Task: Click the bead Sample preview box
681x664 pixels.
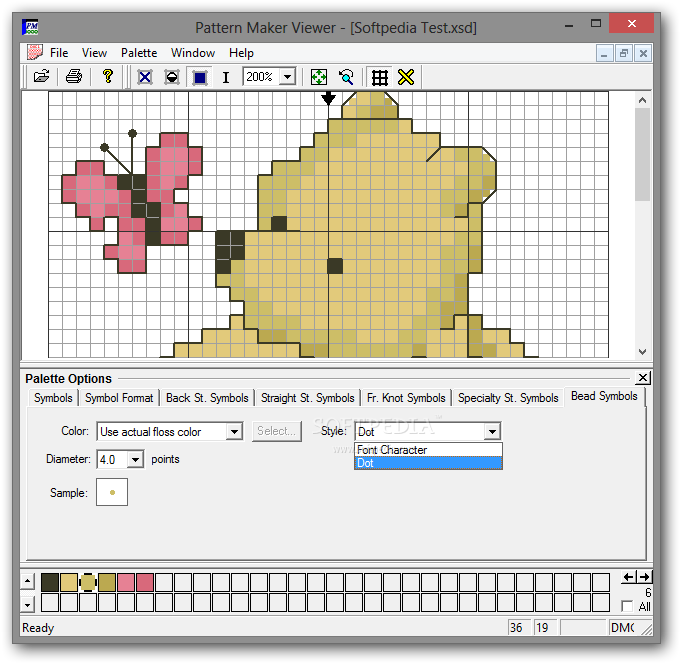Action: pos(112,492)
